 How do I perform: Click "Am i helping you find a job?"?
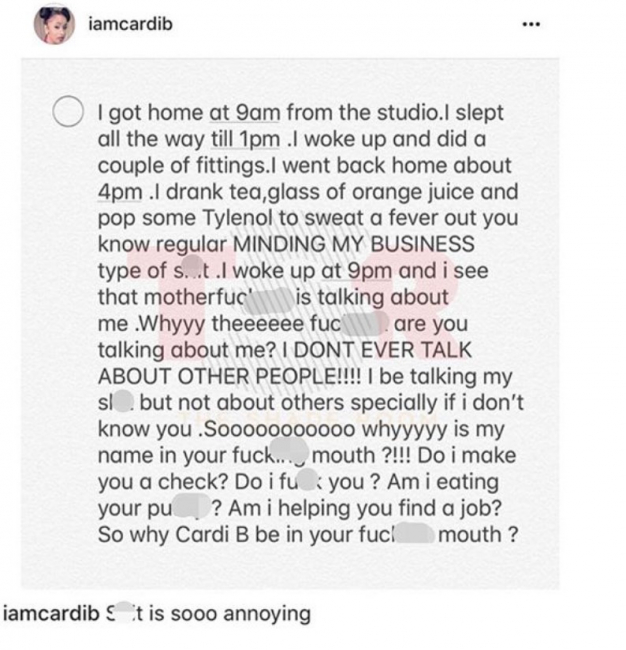click(365, 508)
